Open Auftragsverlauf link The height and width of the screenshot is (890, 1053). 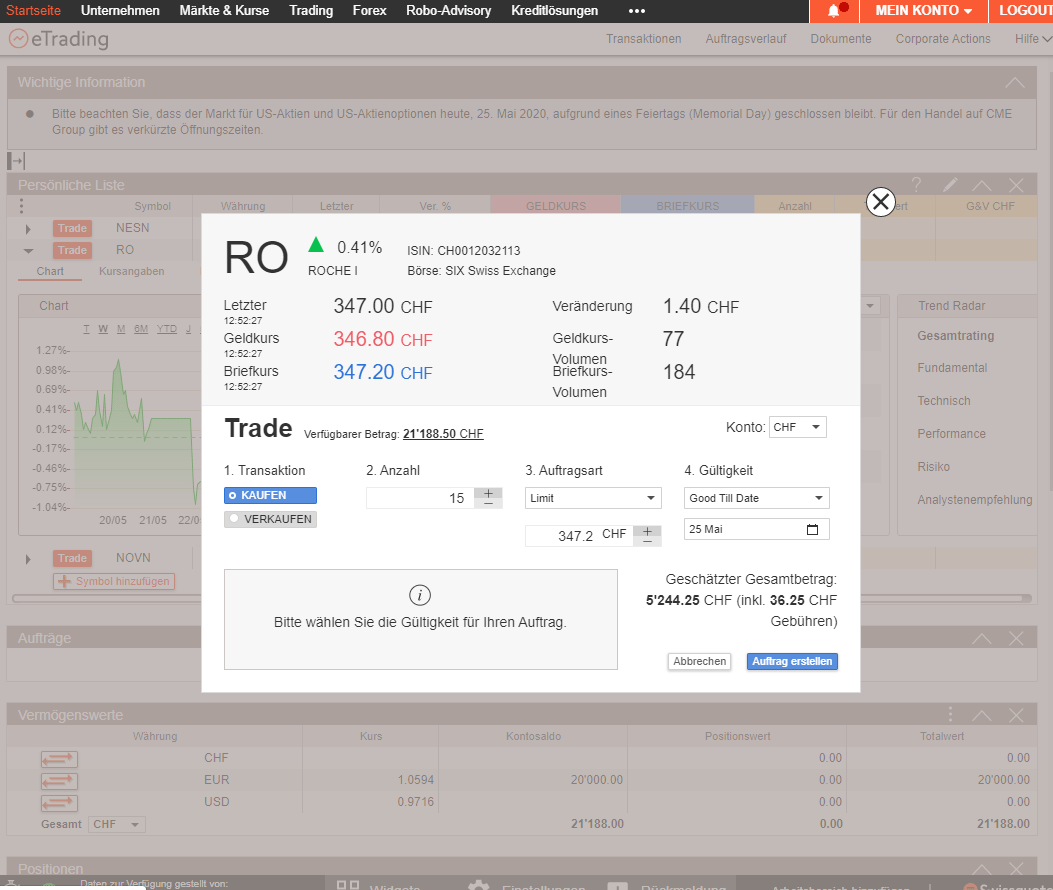pos(745,39)
